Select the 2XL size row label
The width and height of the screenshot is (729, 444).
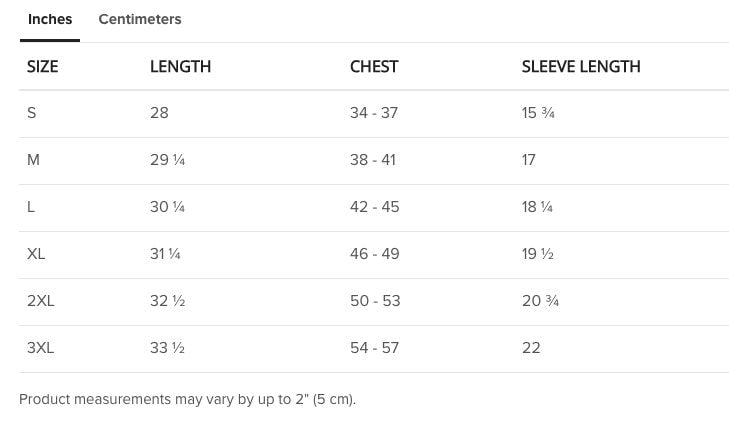coord(41,301)
